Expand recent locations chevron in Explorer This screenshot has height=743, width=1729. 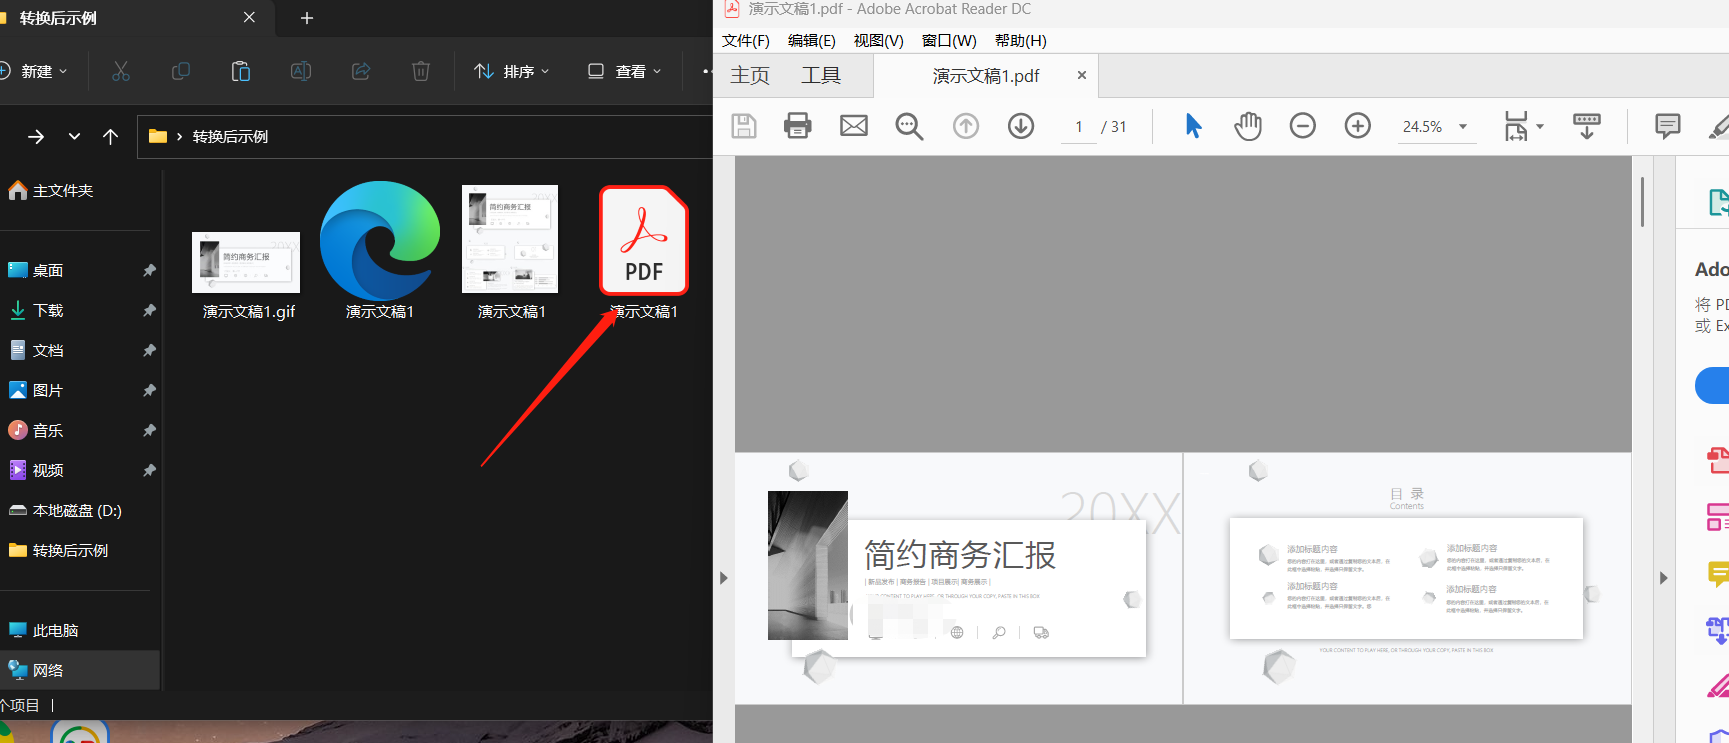point(74,136)
